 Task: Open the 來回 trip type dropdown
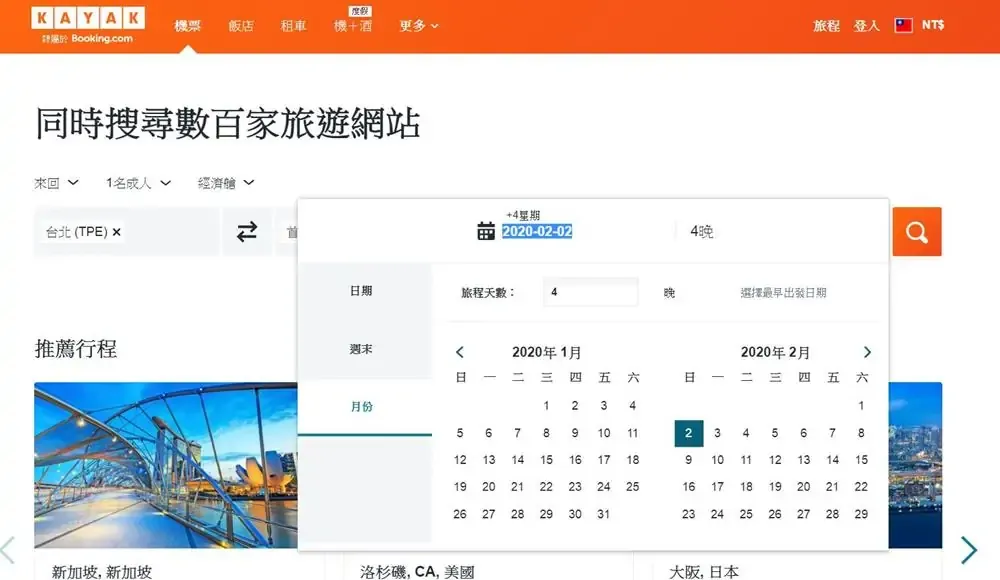[57, 183]
